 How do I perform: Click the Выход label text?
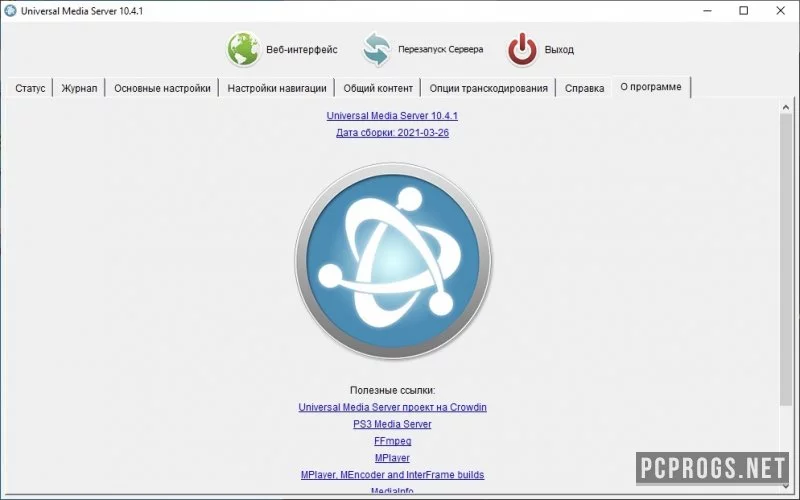tap(559, 49)
